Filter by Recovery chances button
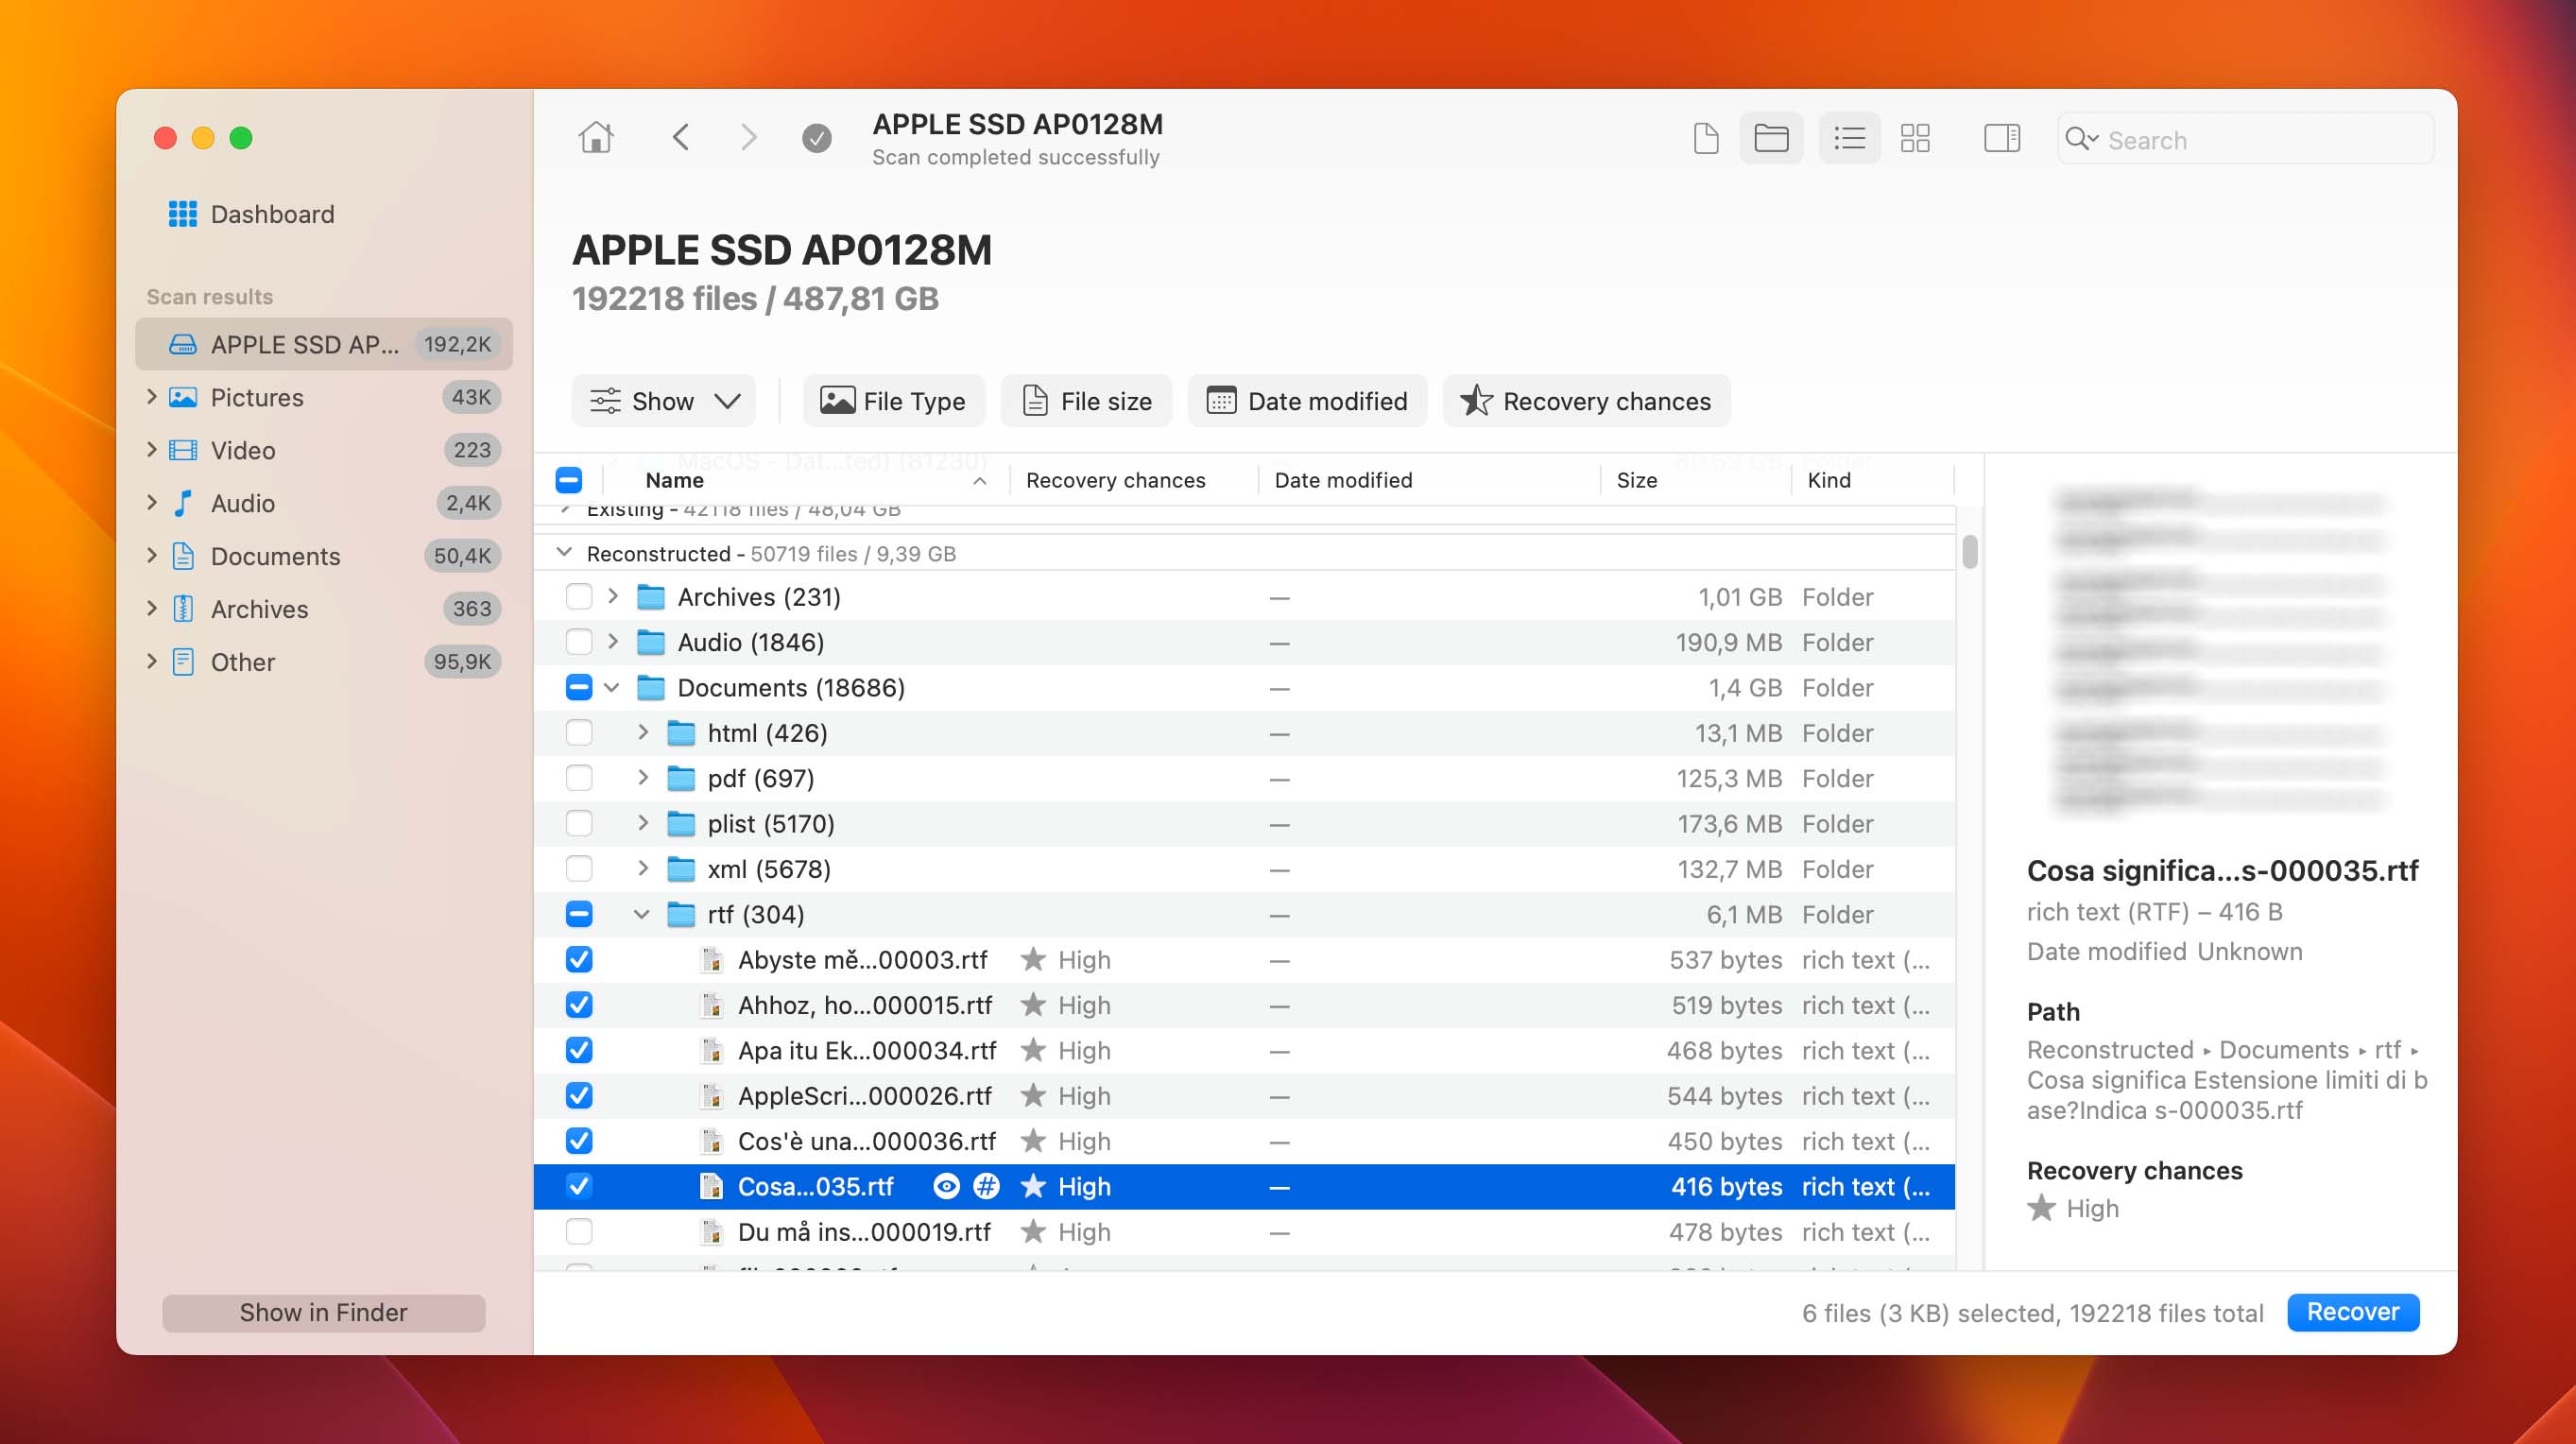The image size is (2576, 1444). click(1586, 401)
